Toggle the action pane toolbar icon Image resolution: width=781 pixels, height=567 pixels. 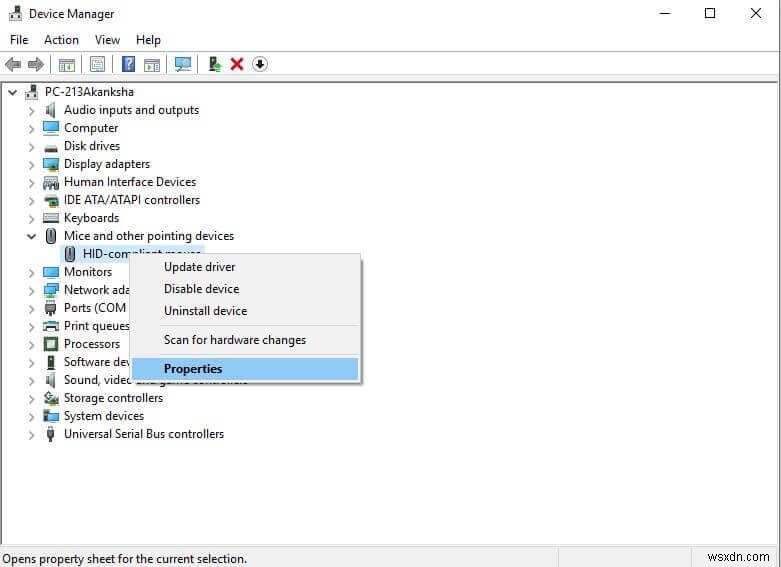(152, 64)
